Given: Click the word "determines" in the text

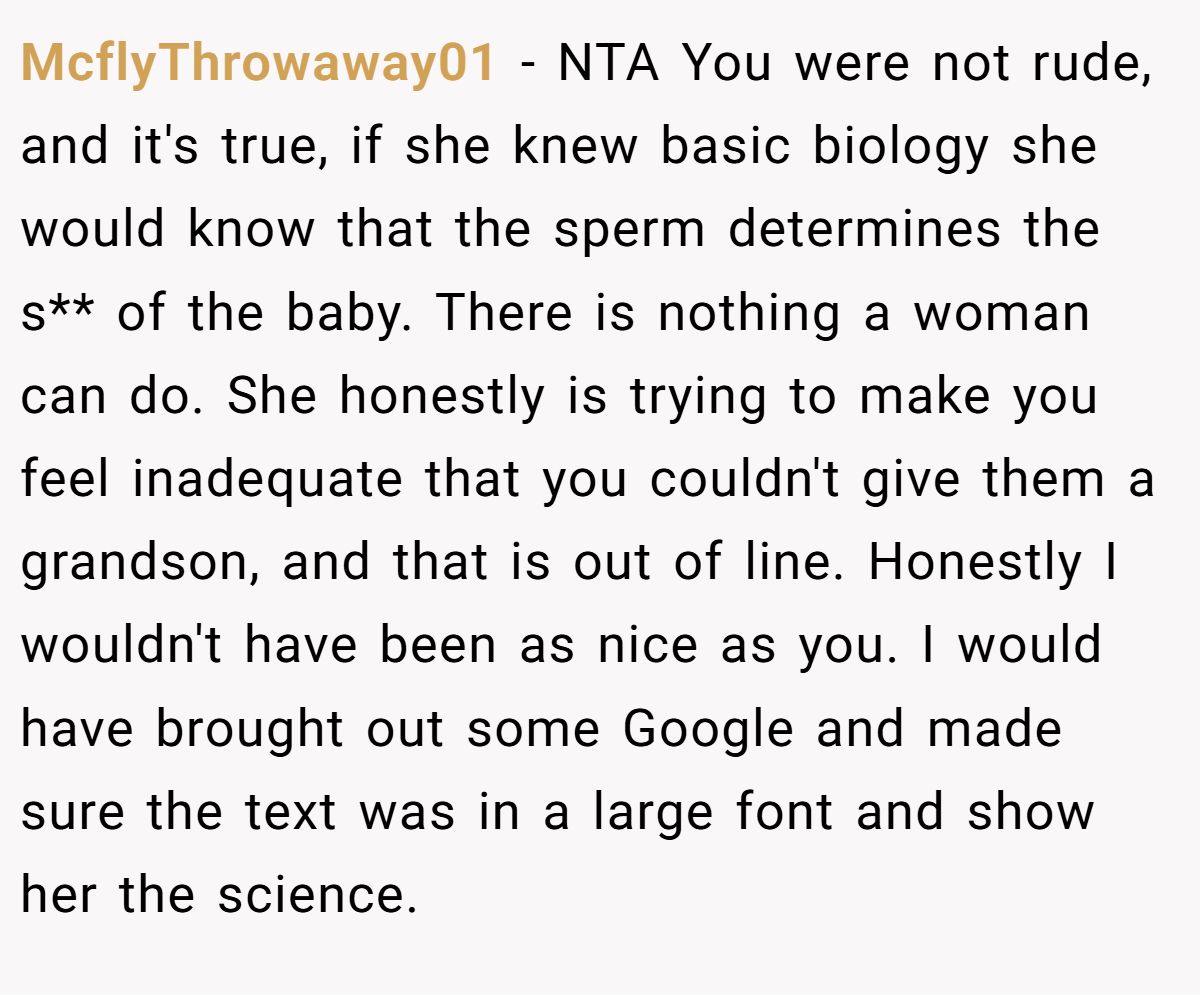Looking at the screenshot, I should [x=864, y=230].
